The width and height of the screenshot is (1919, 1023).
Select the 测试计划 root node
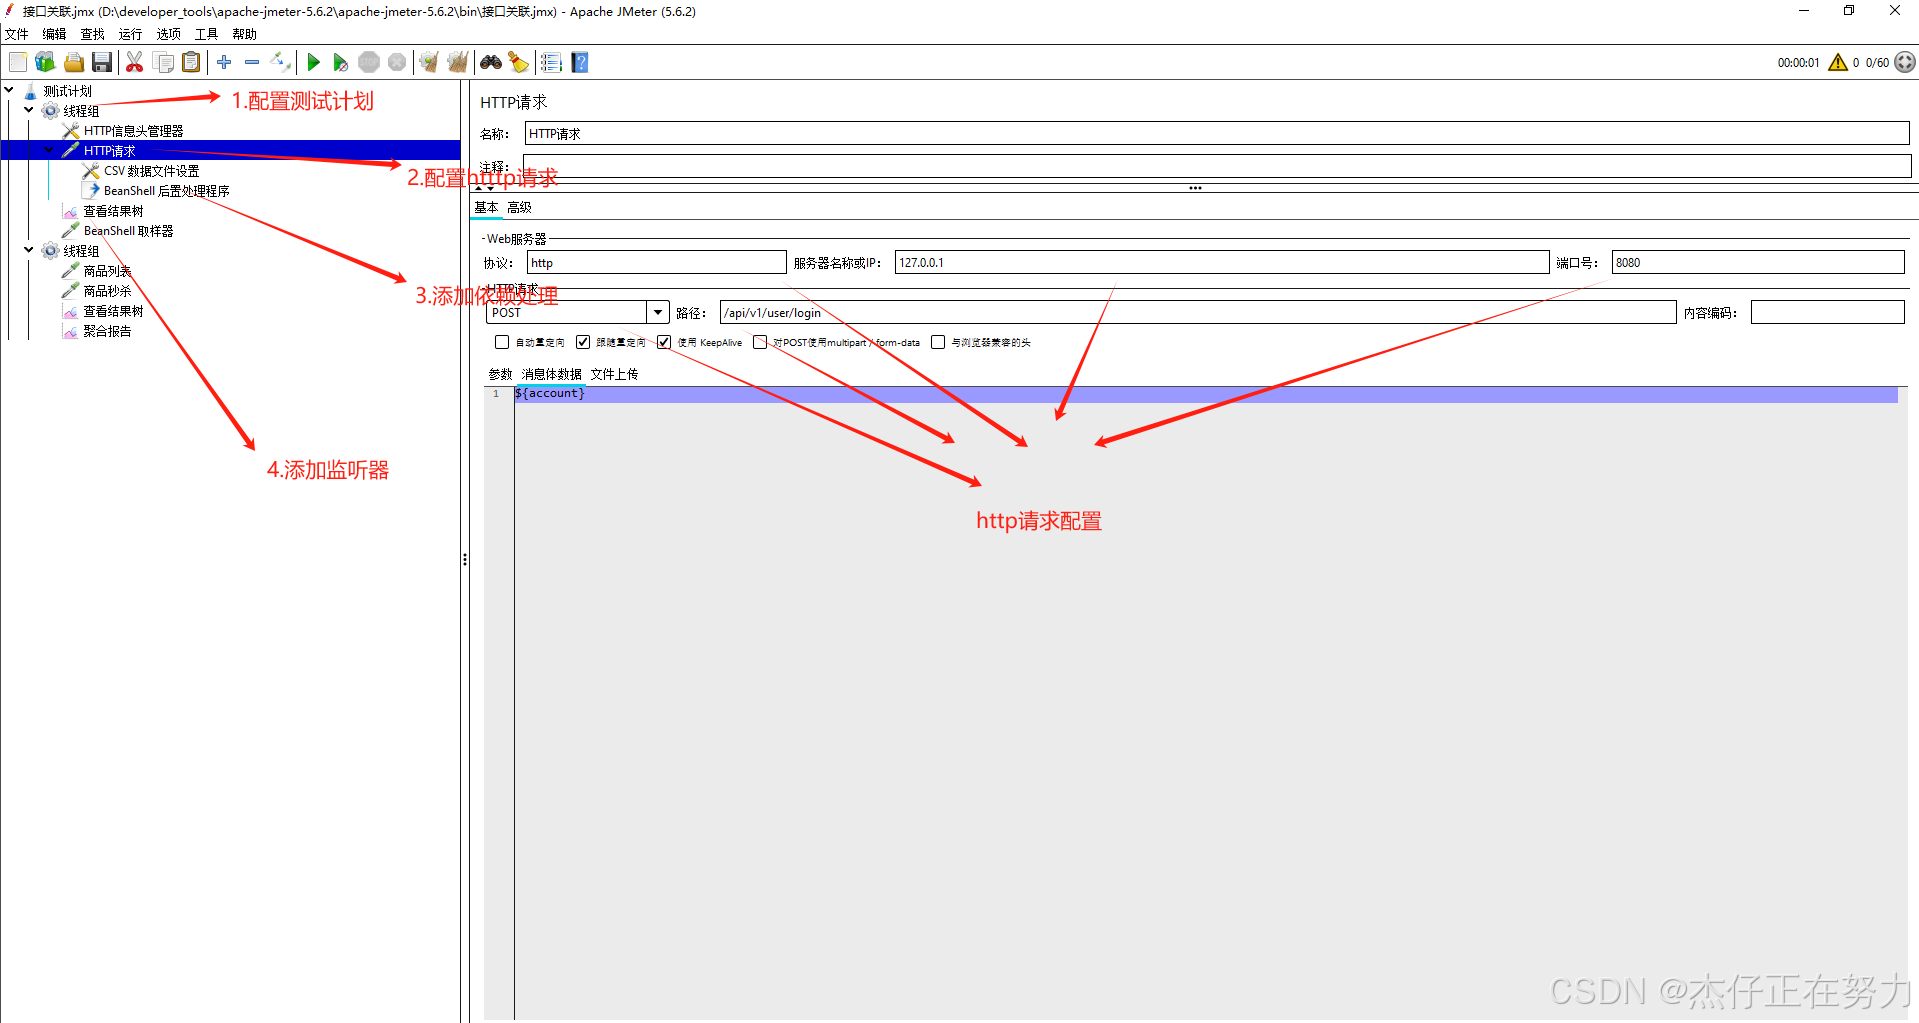coord(67,91)
